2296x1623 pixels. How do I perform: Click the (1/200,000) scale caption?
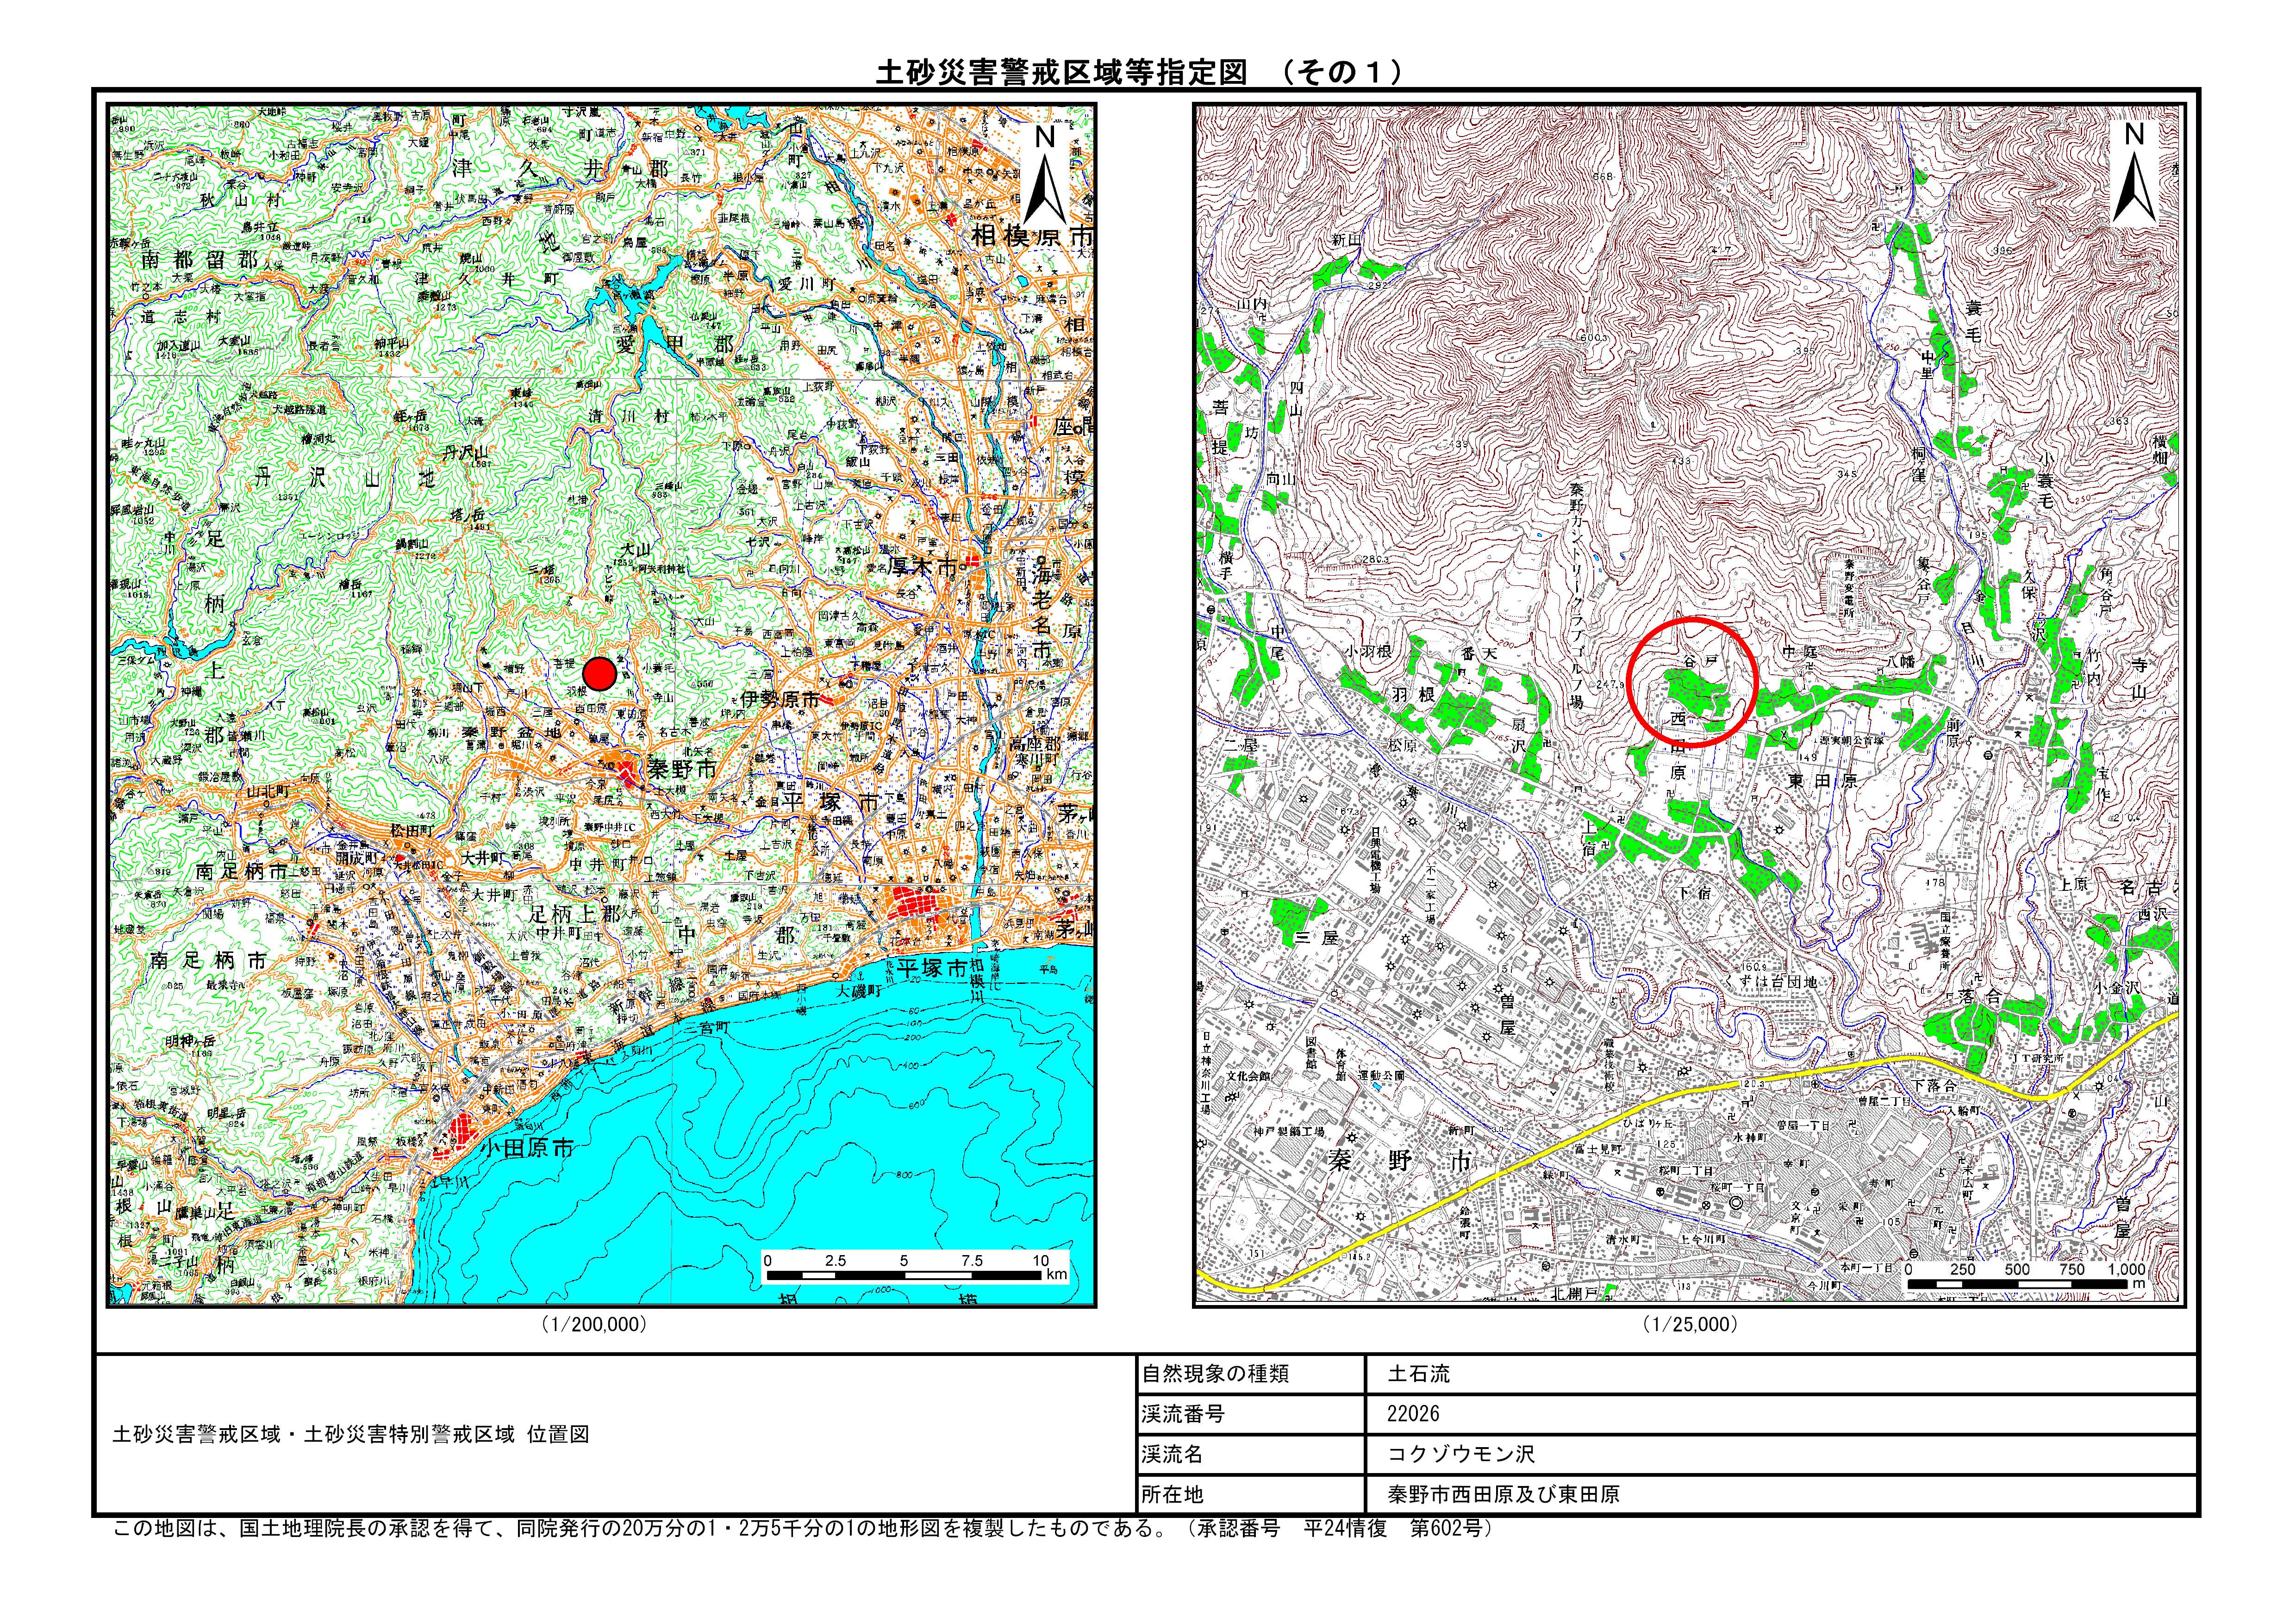coord(594,1324)
